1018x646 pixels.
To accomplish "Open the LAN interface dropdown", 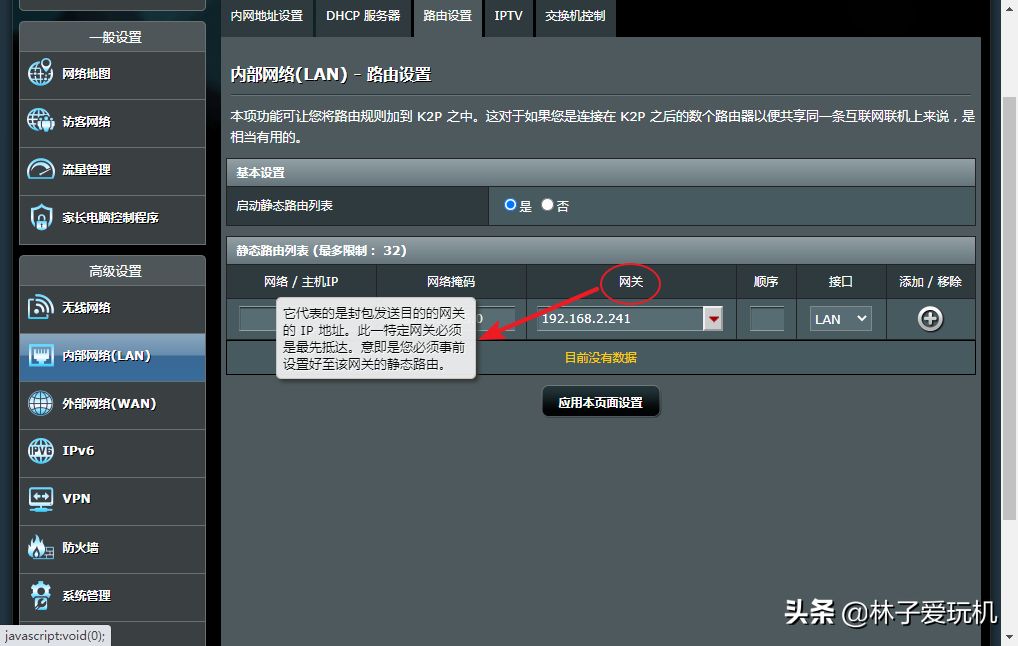I will tap(840, 319).
